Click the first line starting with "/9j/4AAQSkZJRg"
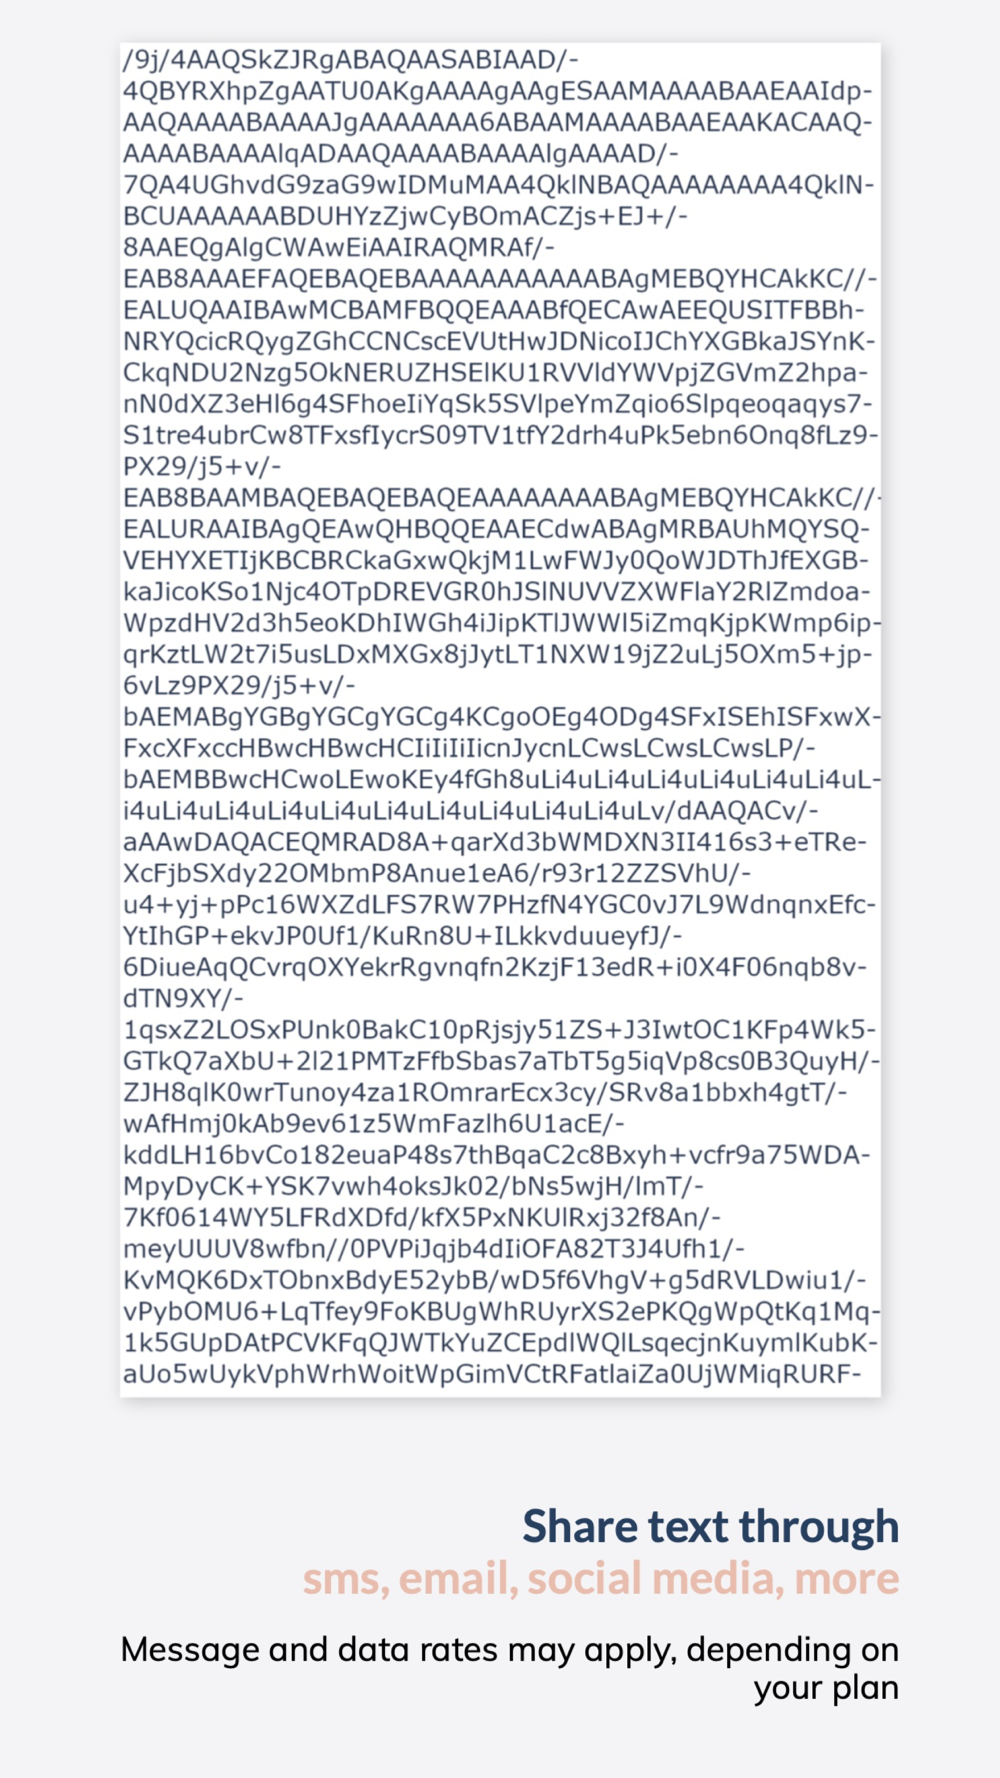1000x1778 pixels. [x=351, y=60]
